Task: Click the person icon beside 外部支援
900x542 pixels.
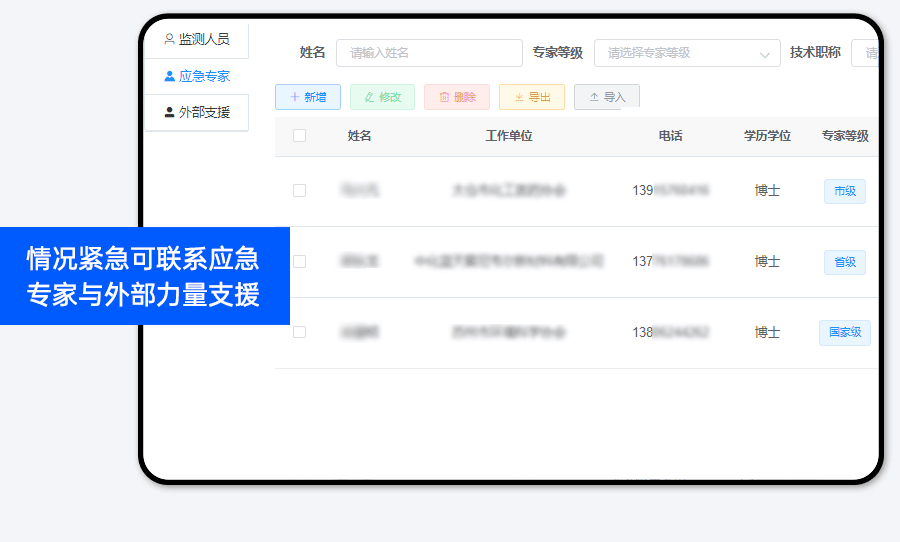Action: [x=169, y=112]
